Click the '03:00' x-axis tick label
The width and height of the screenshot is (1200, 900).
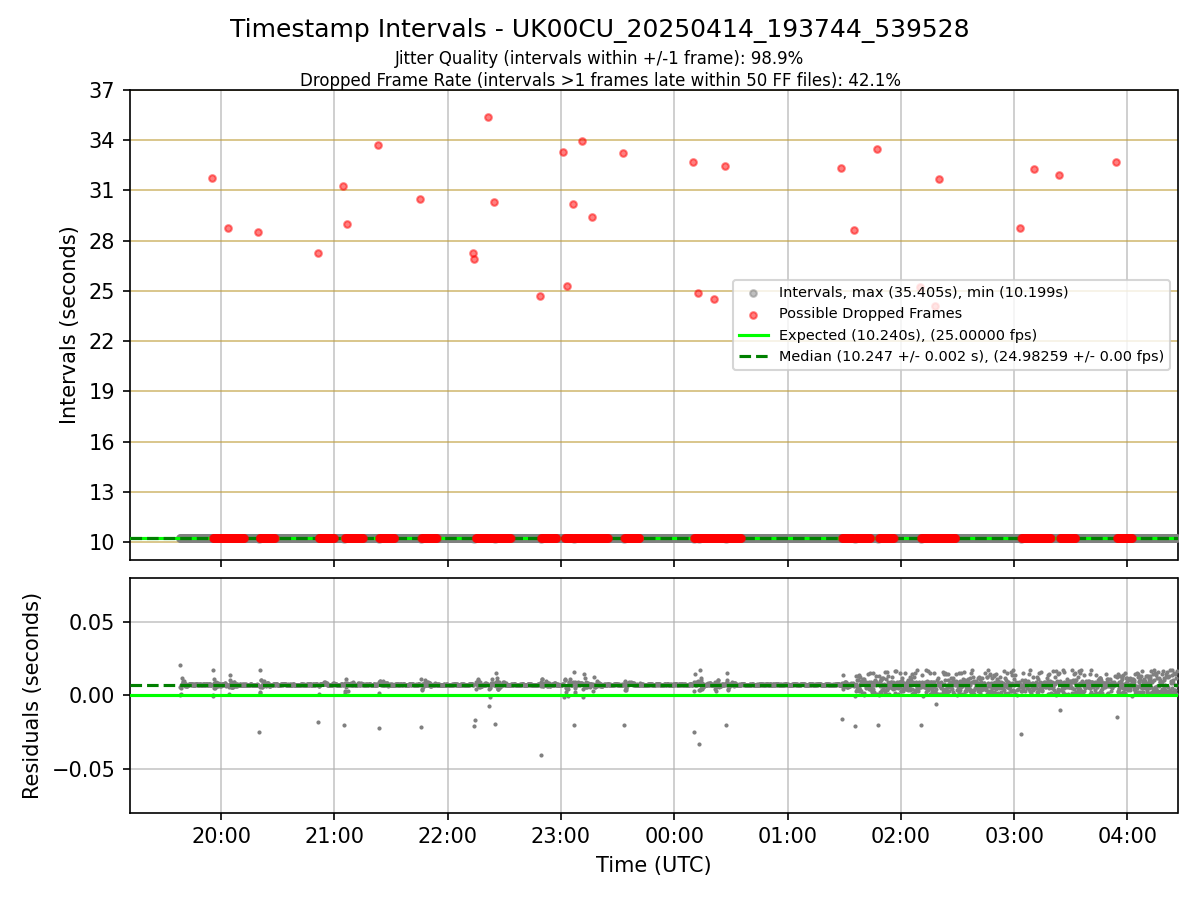click(1014, 836)
